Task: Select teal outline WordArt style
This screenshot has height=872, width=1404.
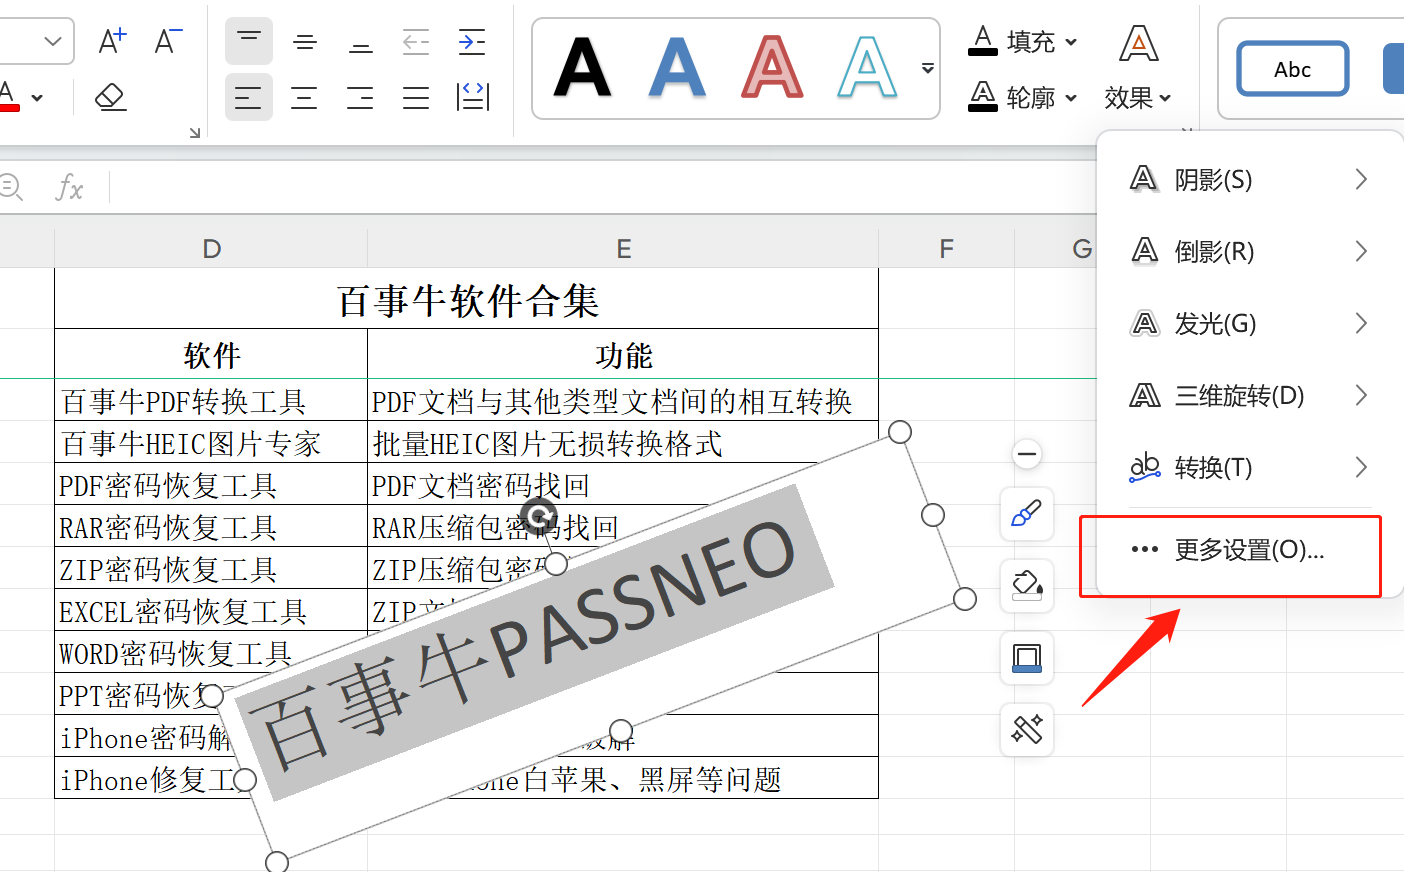Action: 867,68
